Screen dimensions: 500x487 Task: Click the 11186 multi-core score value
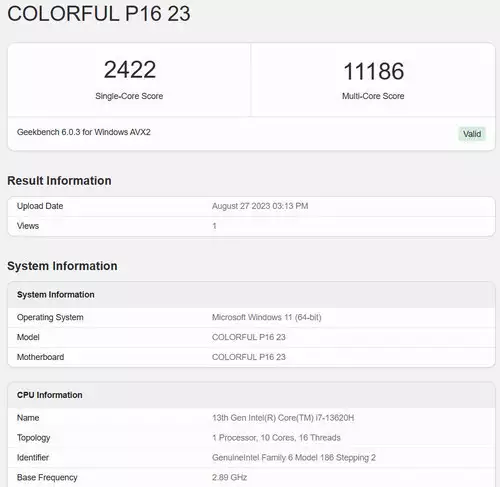pyautogui.click(x=373, y=71)
